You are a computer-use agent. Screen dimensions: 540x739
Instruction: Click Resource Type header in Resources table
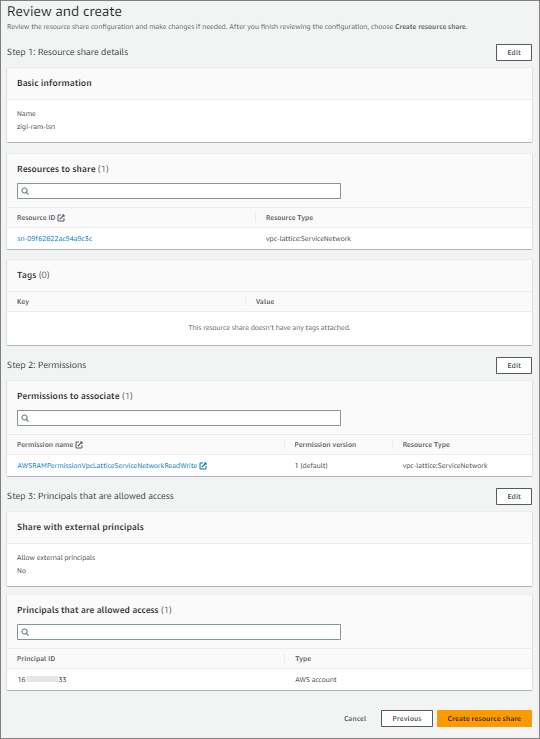coord(289,218)
